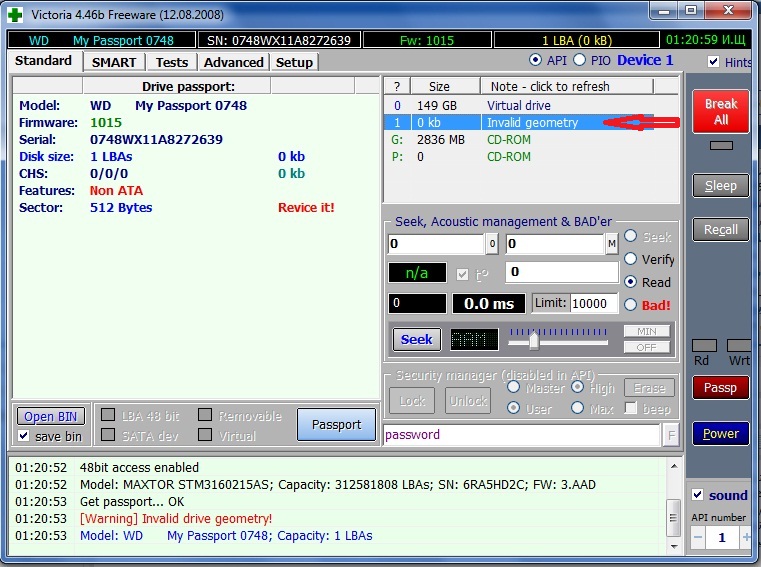
Task: Toggle the Virtual checkbox
Action: pyautogui.click(x=205, y=434)
